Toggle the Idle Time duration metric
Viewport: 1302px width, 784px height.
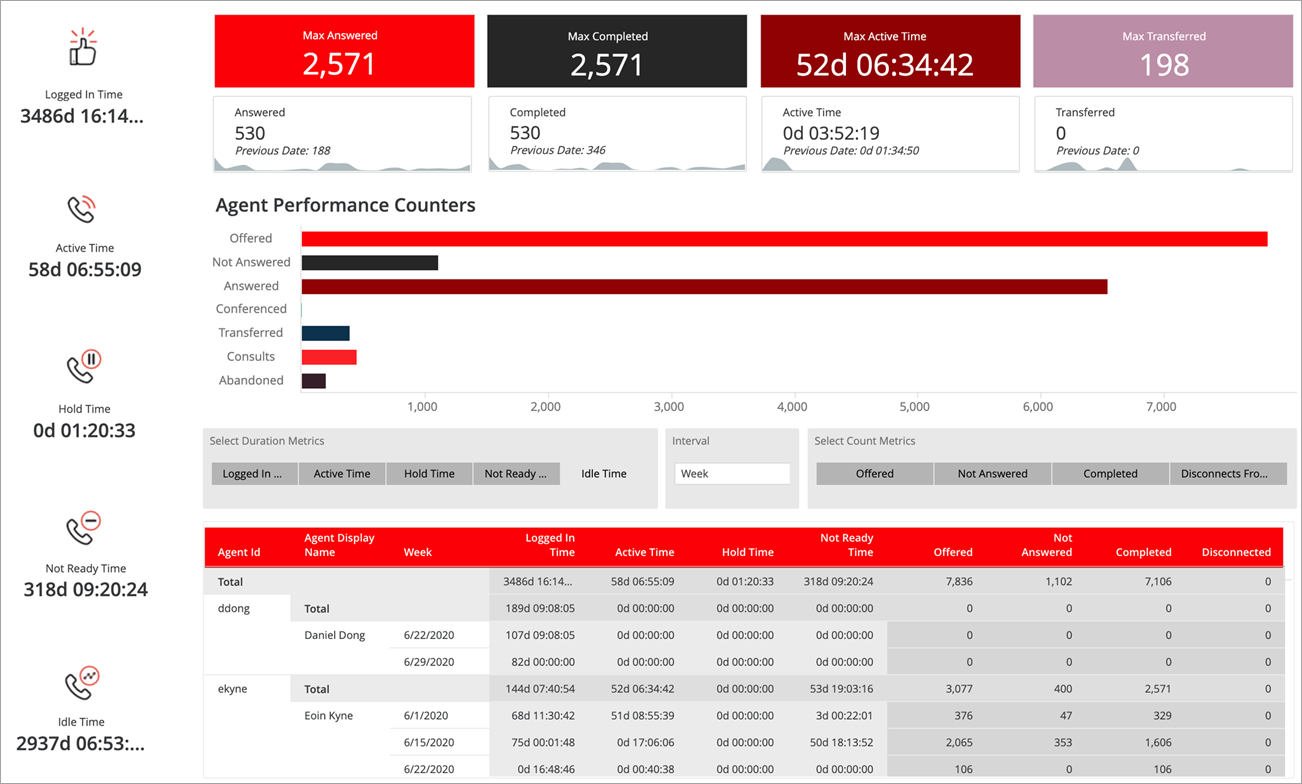coord(604,474)
